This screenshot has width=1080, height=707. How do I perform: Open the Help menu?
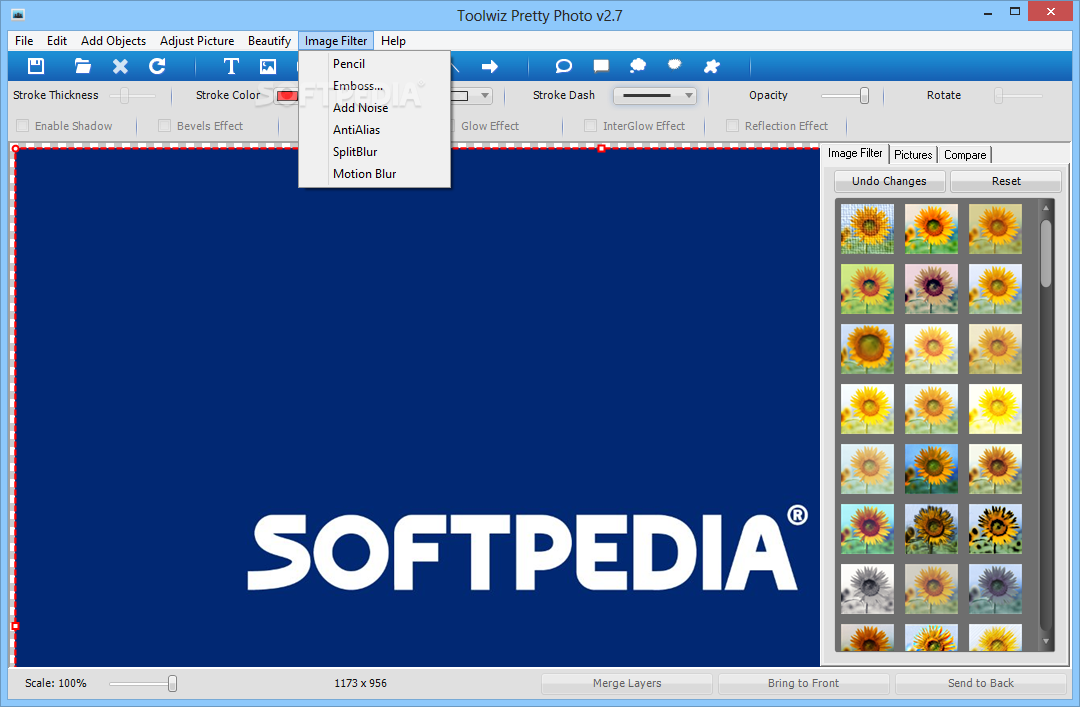[393, 41]
